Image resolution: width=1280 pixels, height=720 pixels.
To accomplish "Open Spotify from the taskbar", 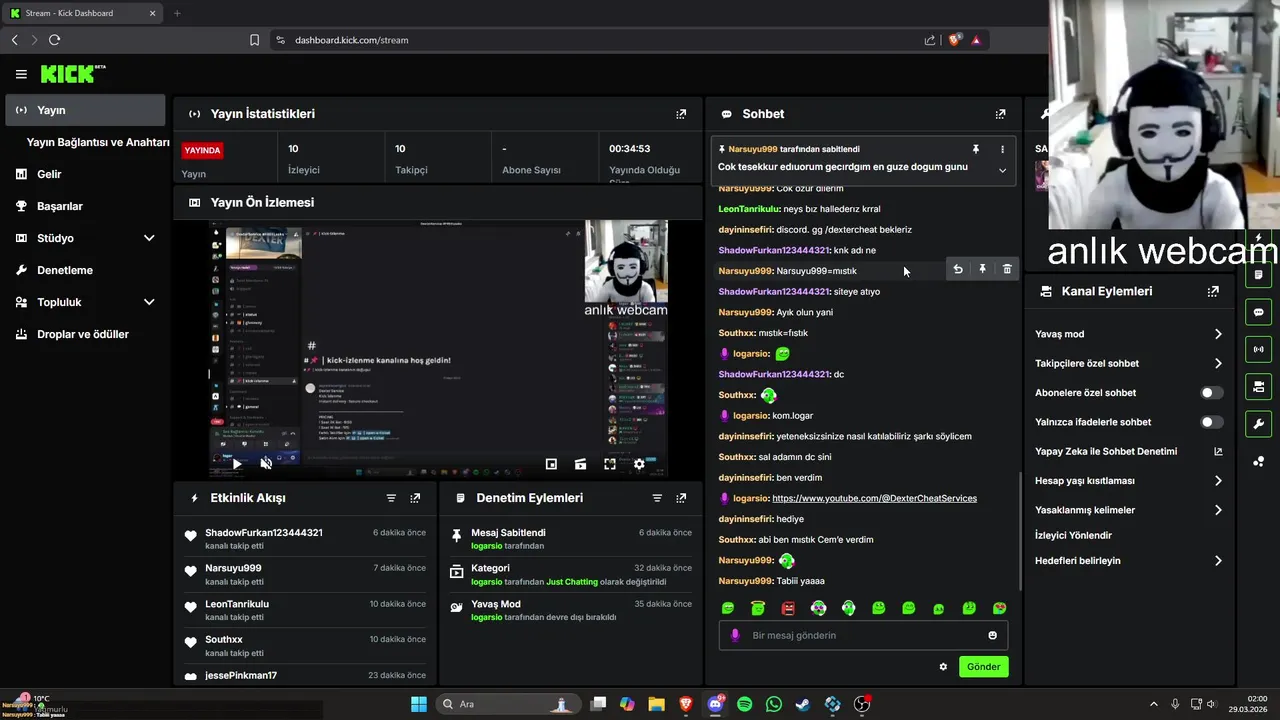I will [x=745, y=704].
